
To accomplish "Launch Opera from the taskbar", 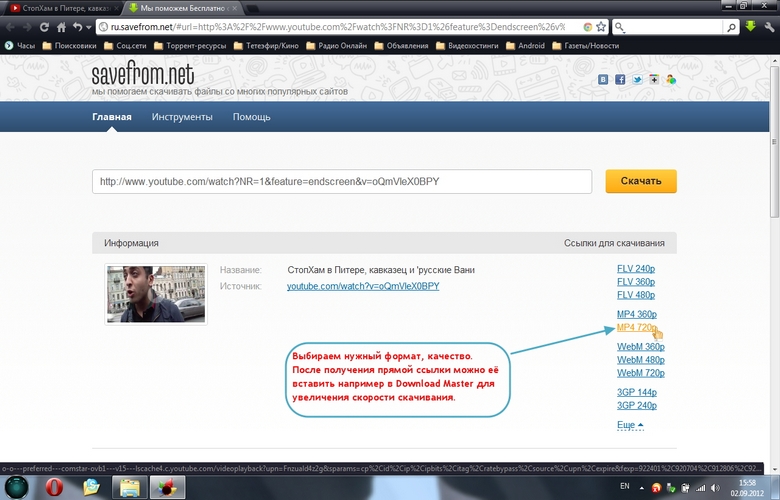I will 54,487.
